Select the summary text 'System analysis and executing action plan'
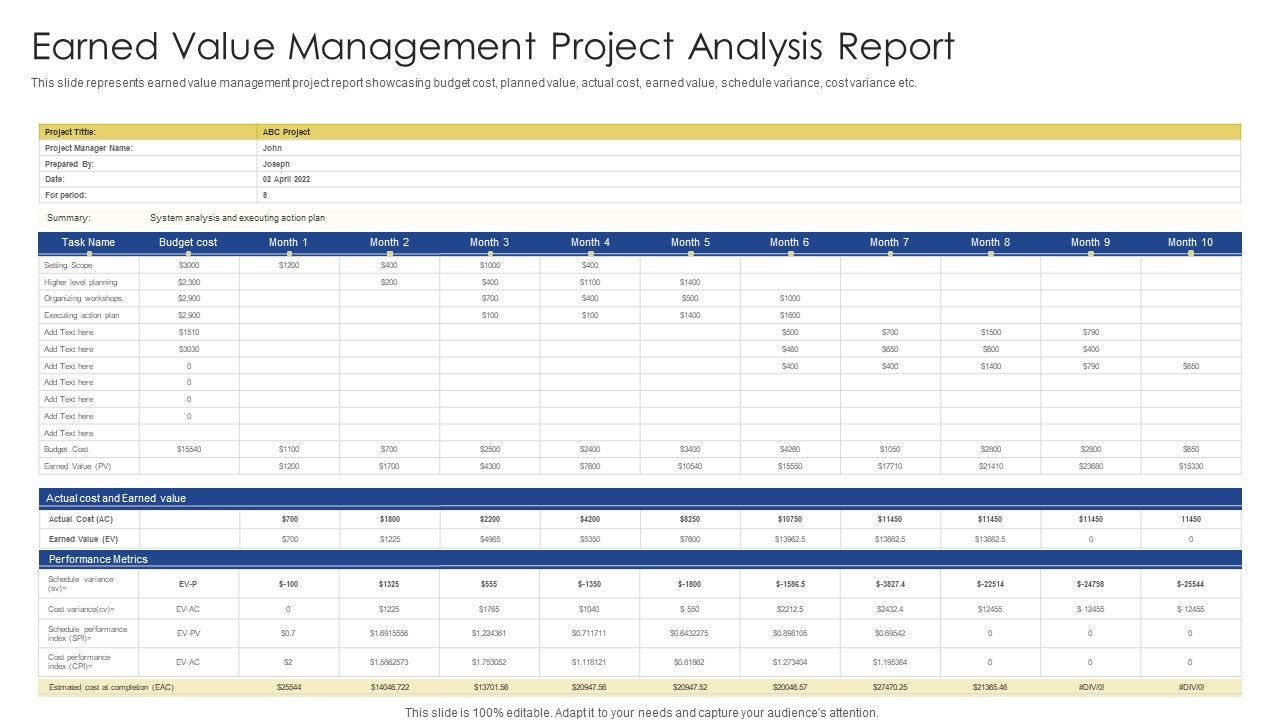 (x=237, y=217)
